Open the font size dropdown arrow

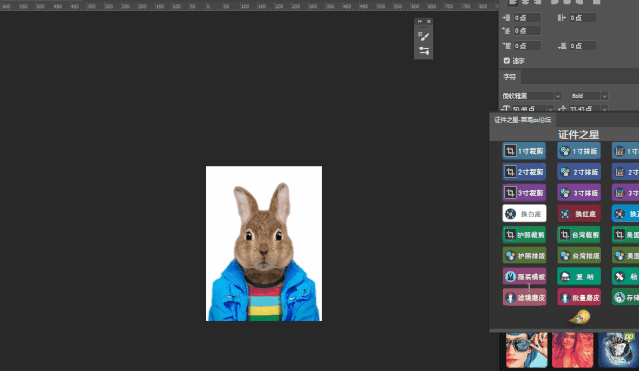click(x=550, y=109)
